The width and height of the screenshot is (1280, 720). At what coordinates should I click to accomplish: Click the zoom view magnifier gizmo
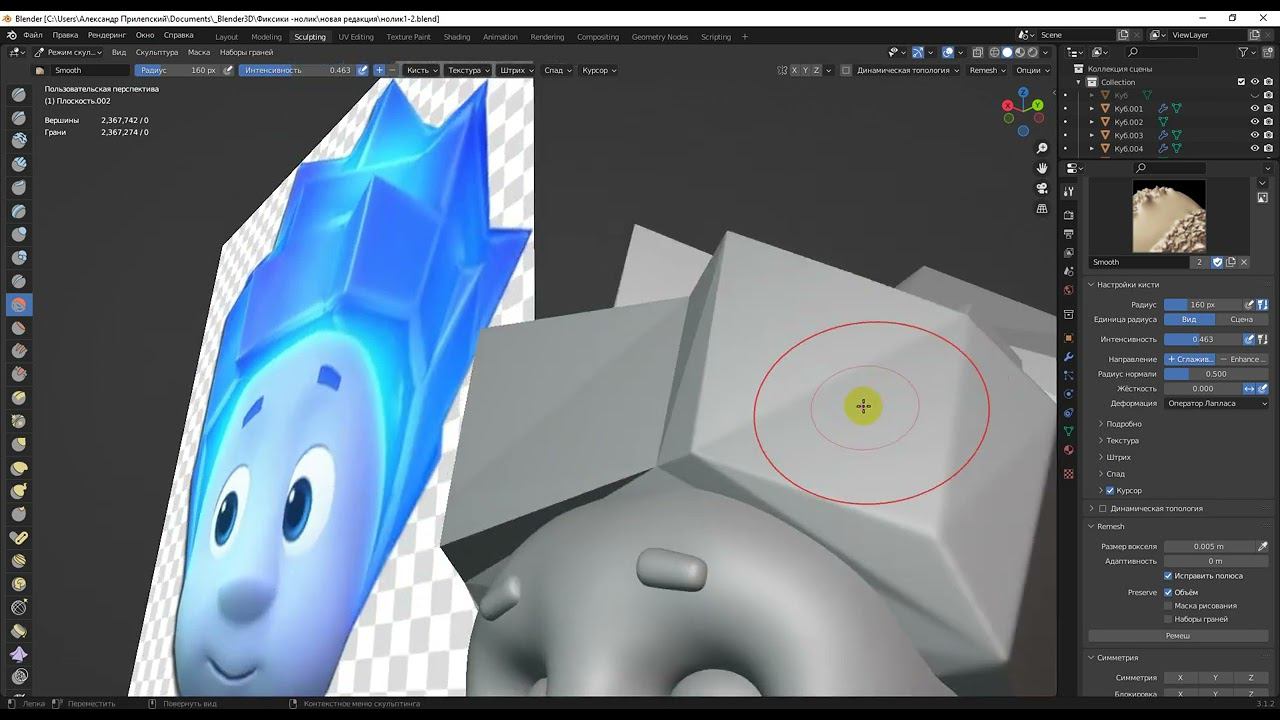click(1042, 148)
